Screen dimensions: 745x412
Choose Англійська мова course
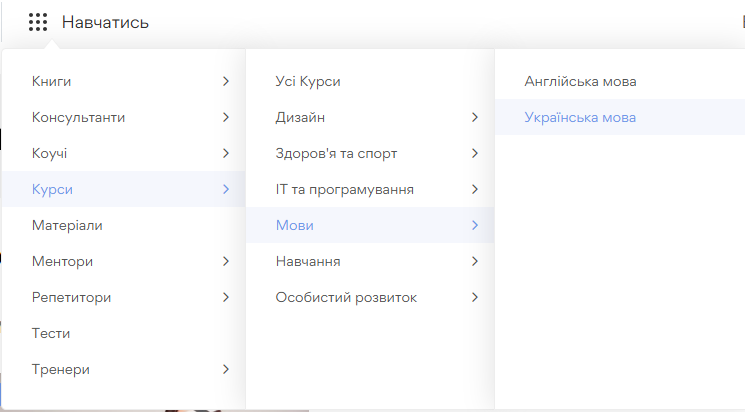coord(580,81)
